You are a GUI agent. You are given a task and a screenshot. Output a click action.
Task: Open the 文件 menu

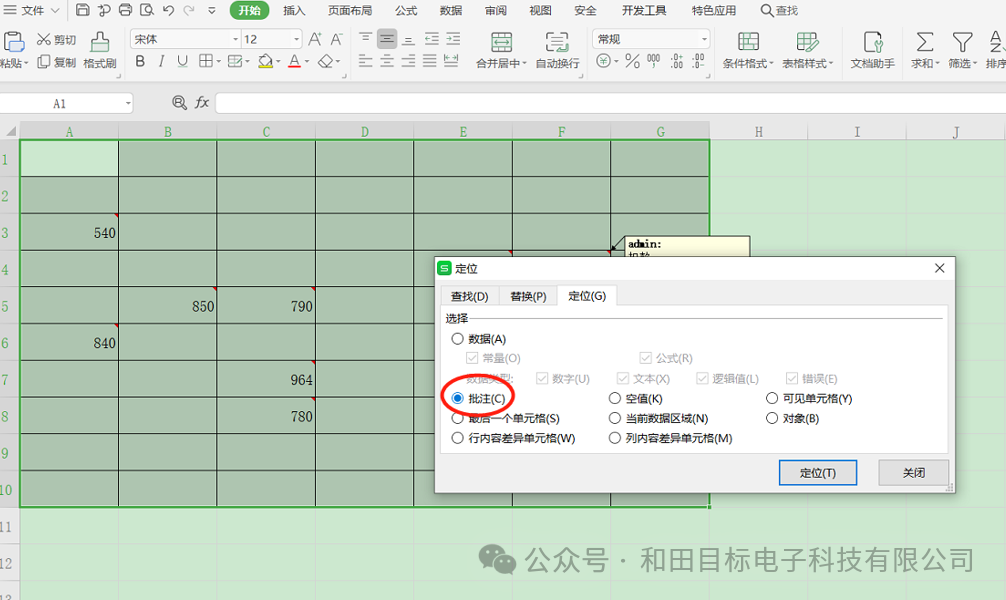31,10
